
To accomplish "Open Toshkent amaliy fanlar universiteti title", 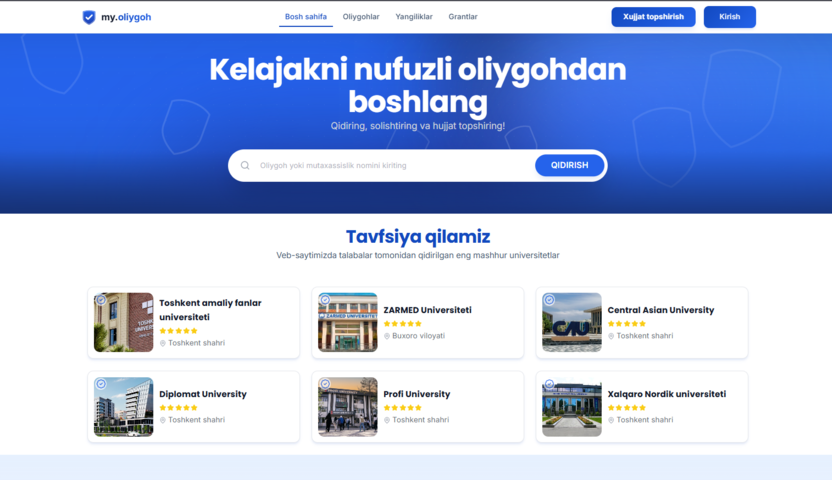I will 210,310.
